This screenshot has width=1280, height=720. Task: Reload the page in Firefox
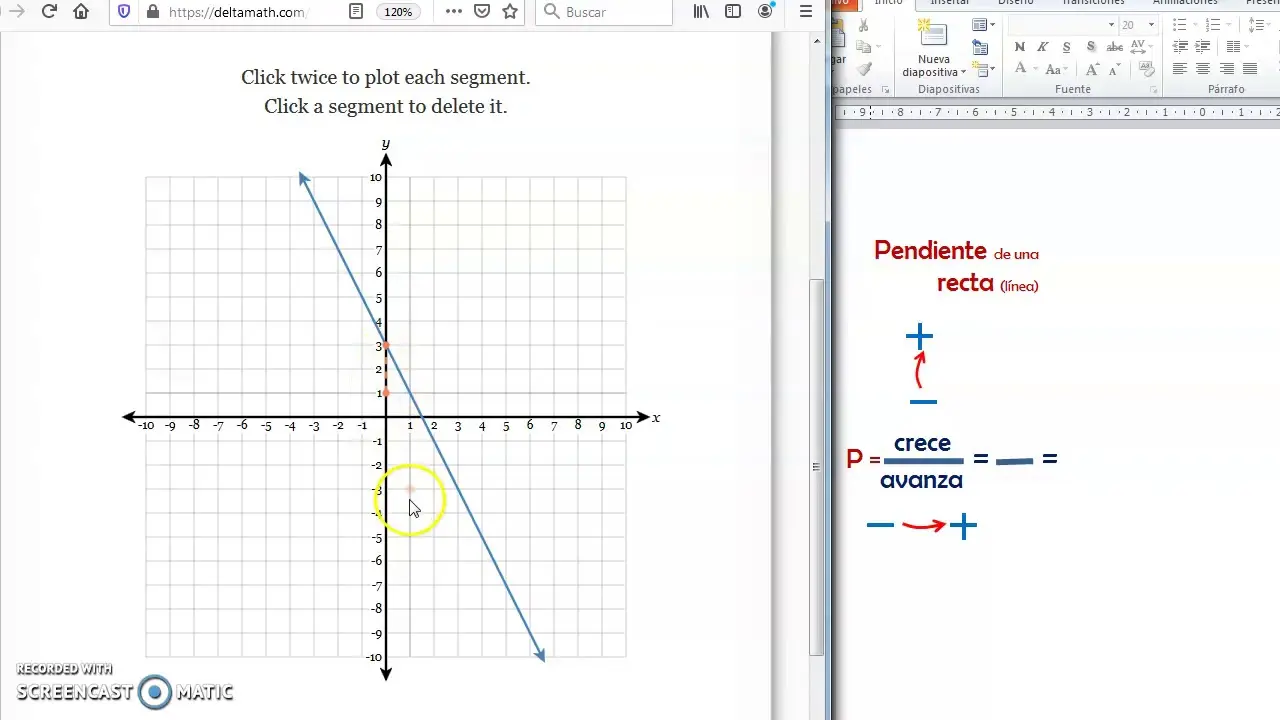point(49,12)
